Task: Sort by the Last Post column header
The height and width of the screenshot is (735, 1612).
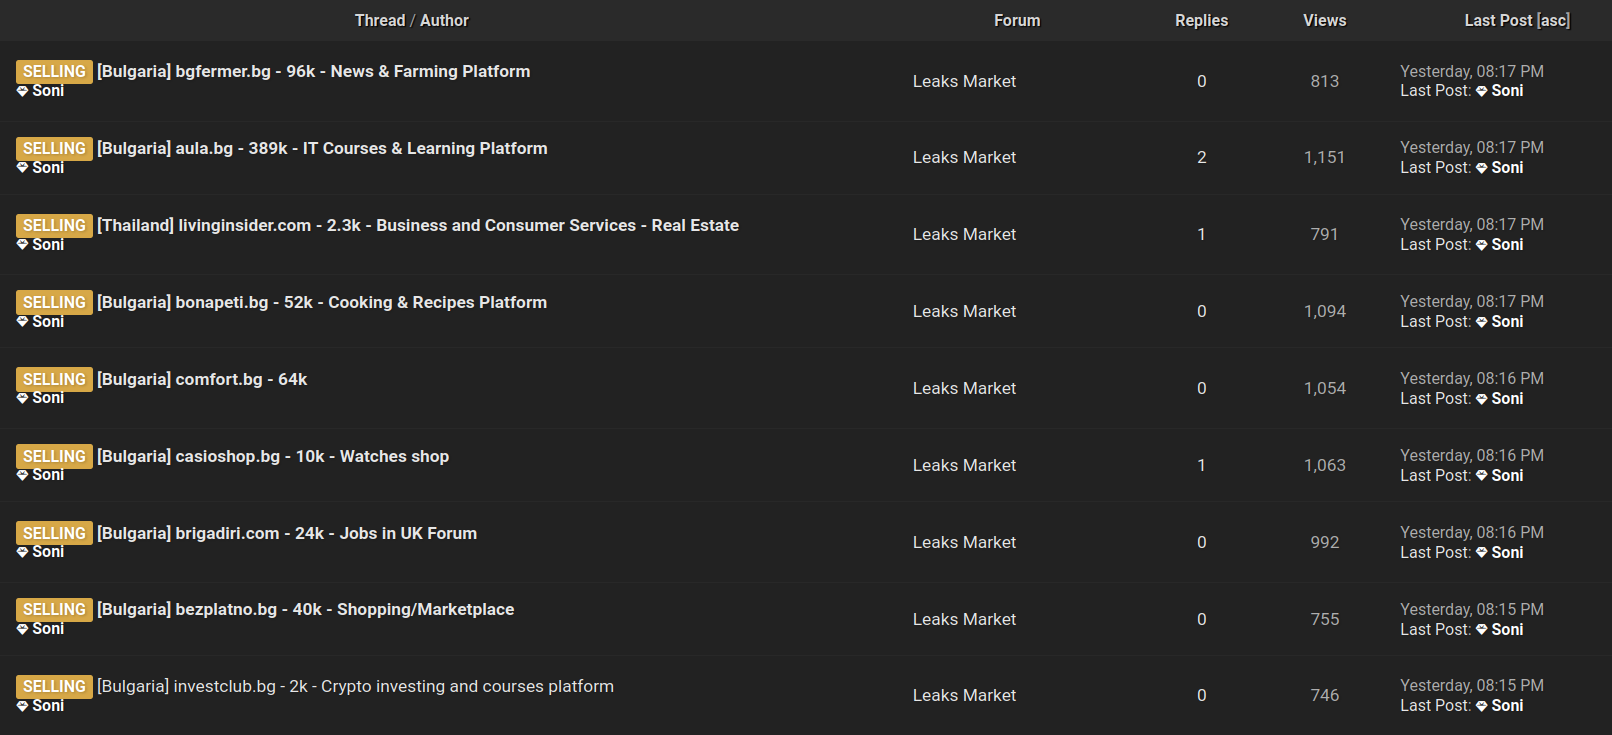Action: (x=1498, y=20)
